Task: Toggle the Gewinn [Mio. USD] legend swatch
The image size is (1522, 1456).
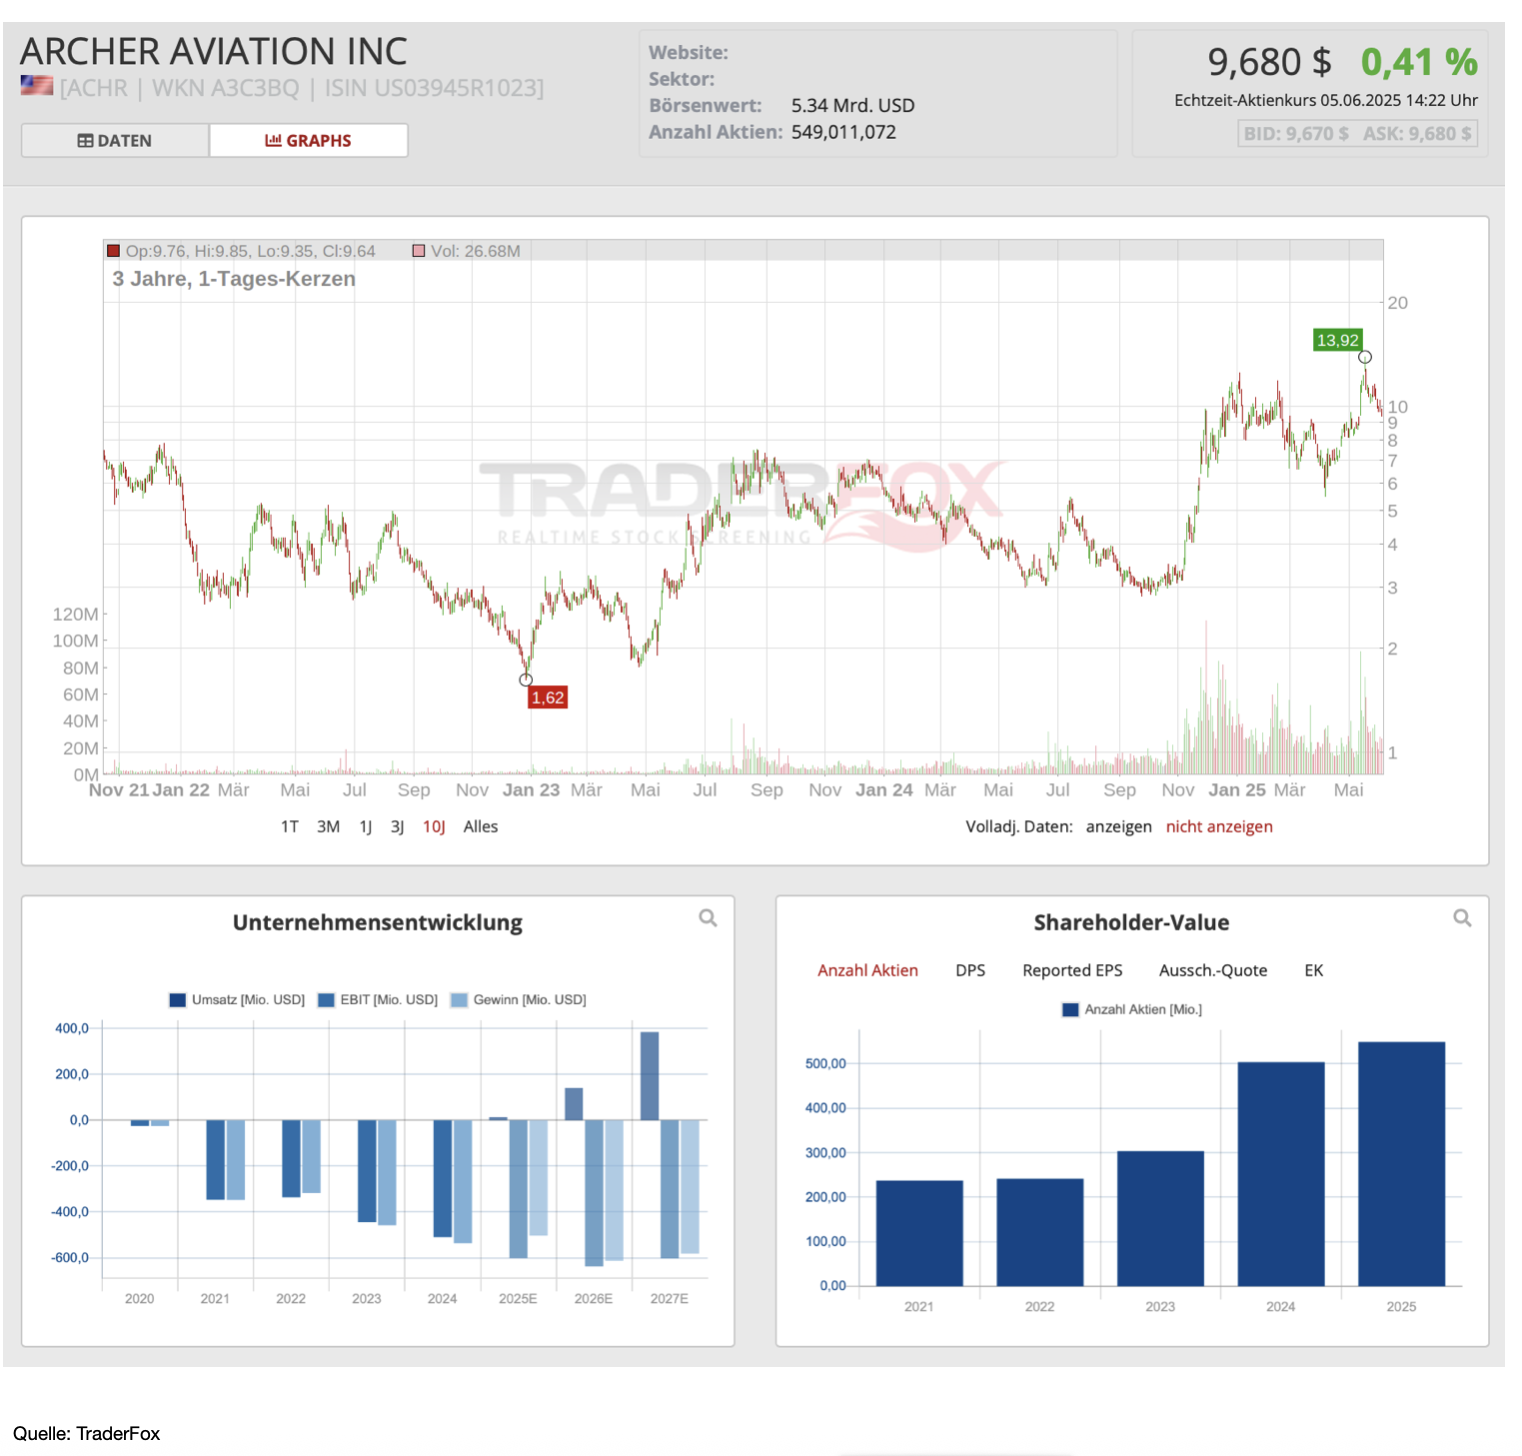Action: pyautogui.click(x=459, y=1000)
